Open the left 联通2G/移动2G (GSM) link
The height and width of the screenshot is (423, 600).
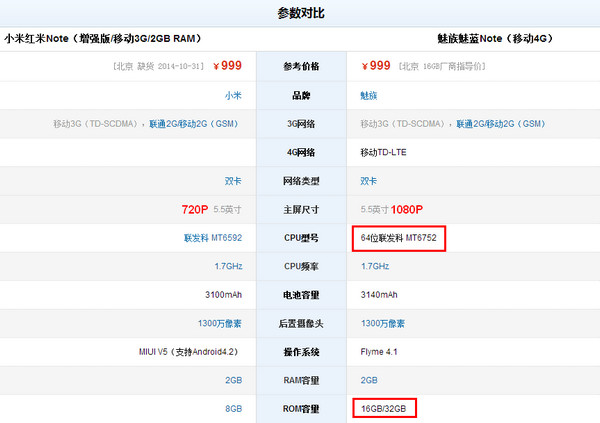tap(194, 124)
